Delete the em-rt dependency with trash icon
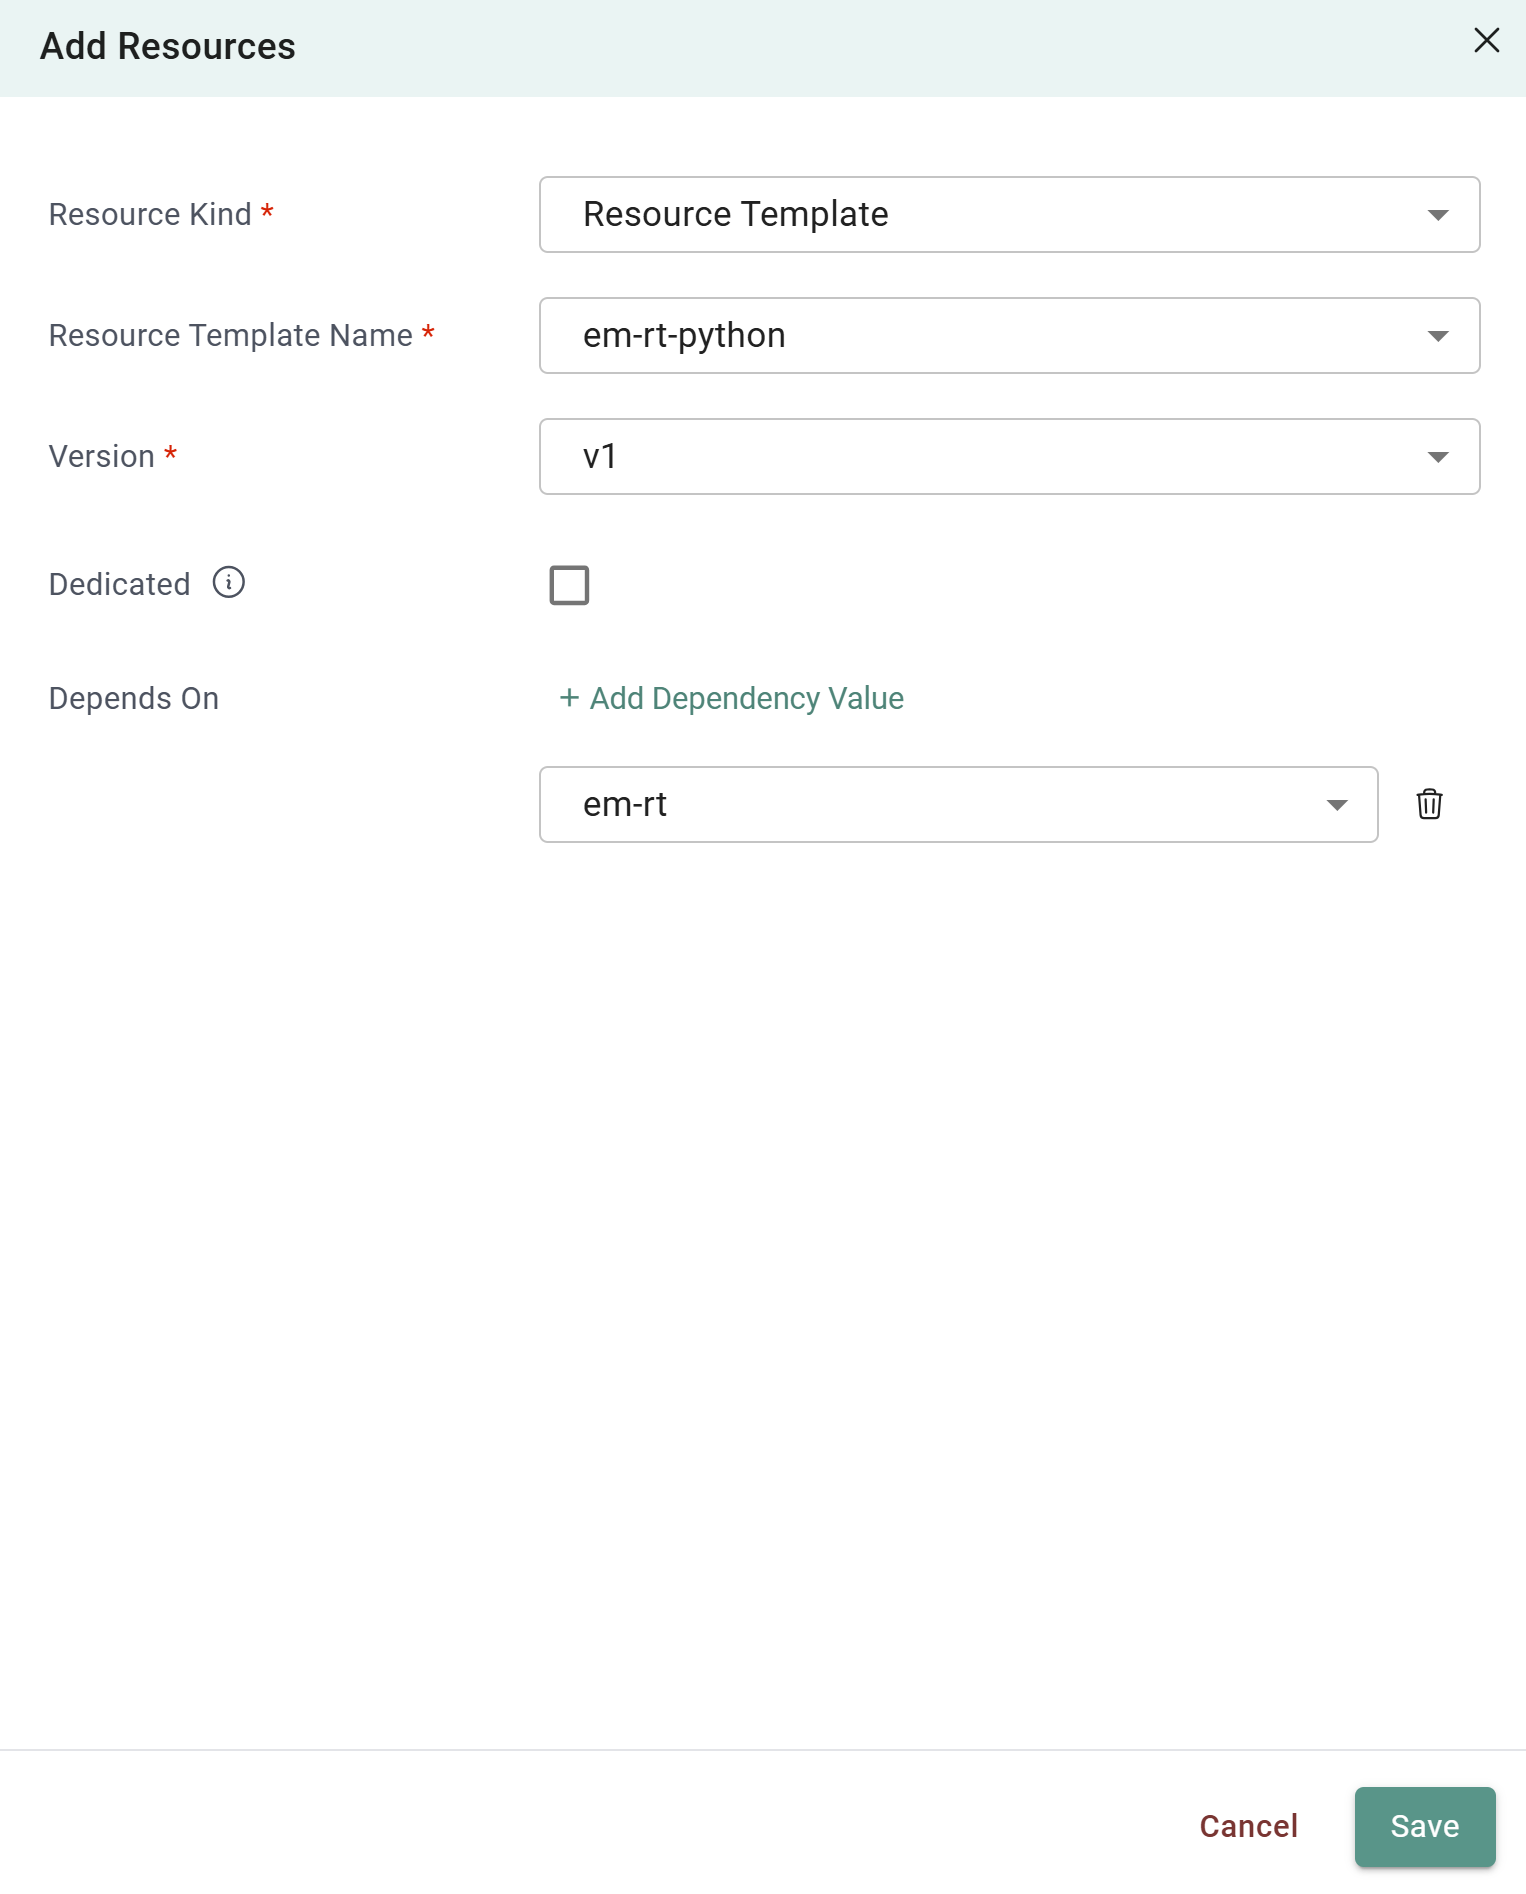Image resolution: width=1526 pixels, height=1894 pixels. click(1429, 804)
